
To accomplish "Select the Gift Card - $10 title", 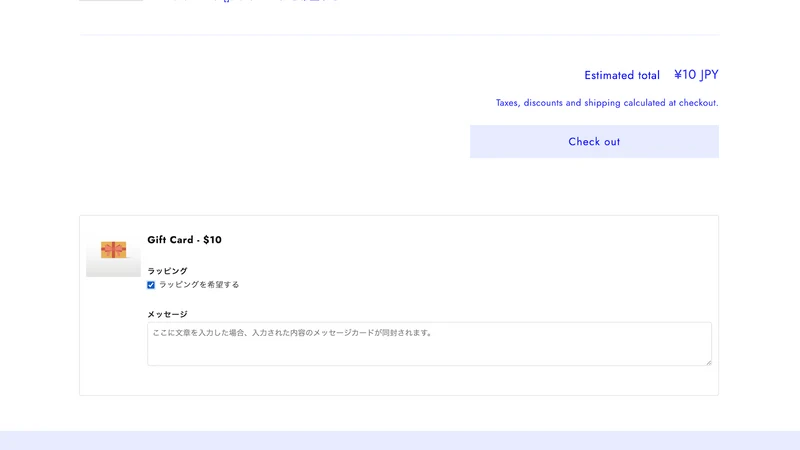I will [x=184, y=240].
